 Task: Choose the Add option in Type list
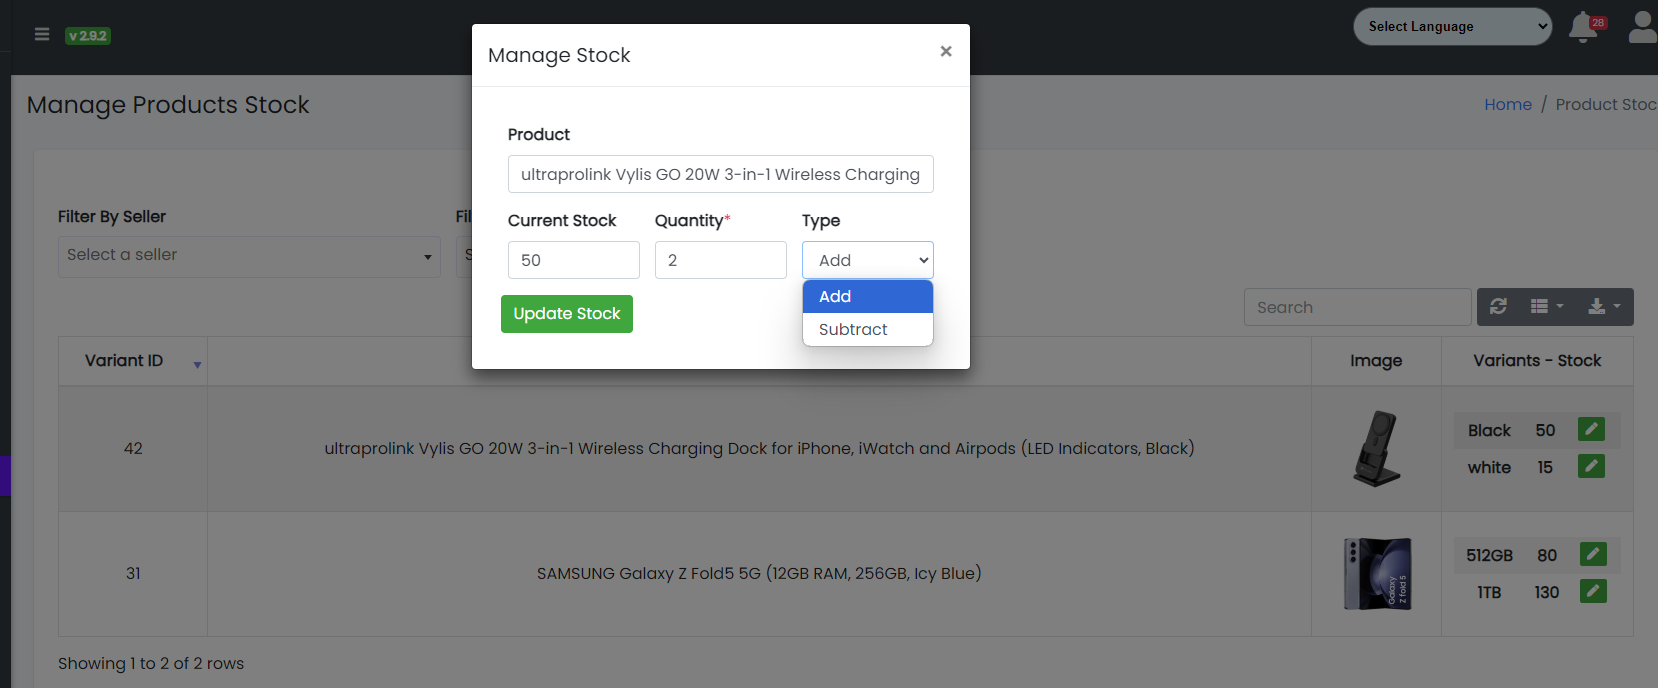(x=835, y=296)
